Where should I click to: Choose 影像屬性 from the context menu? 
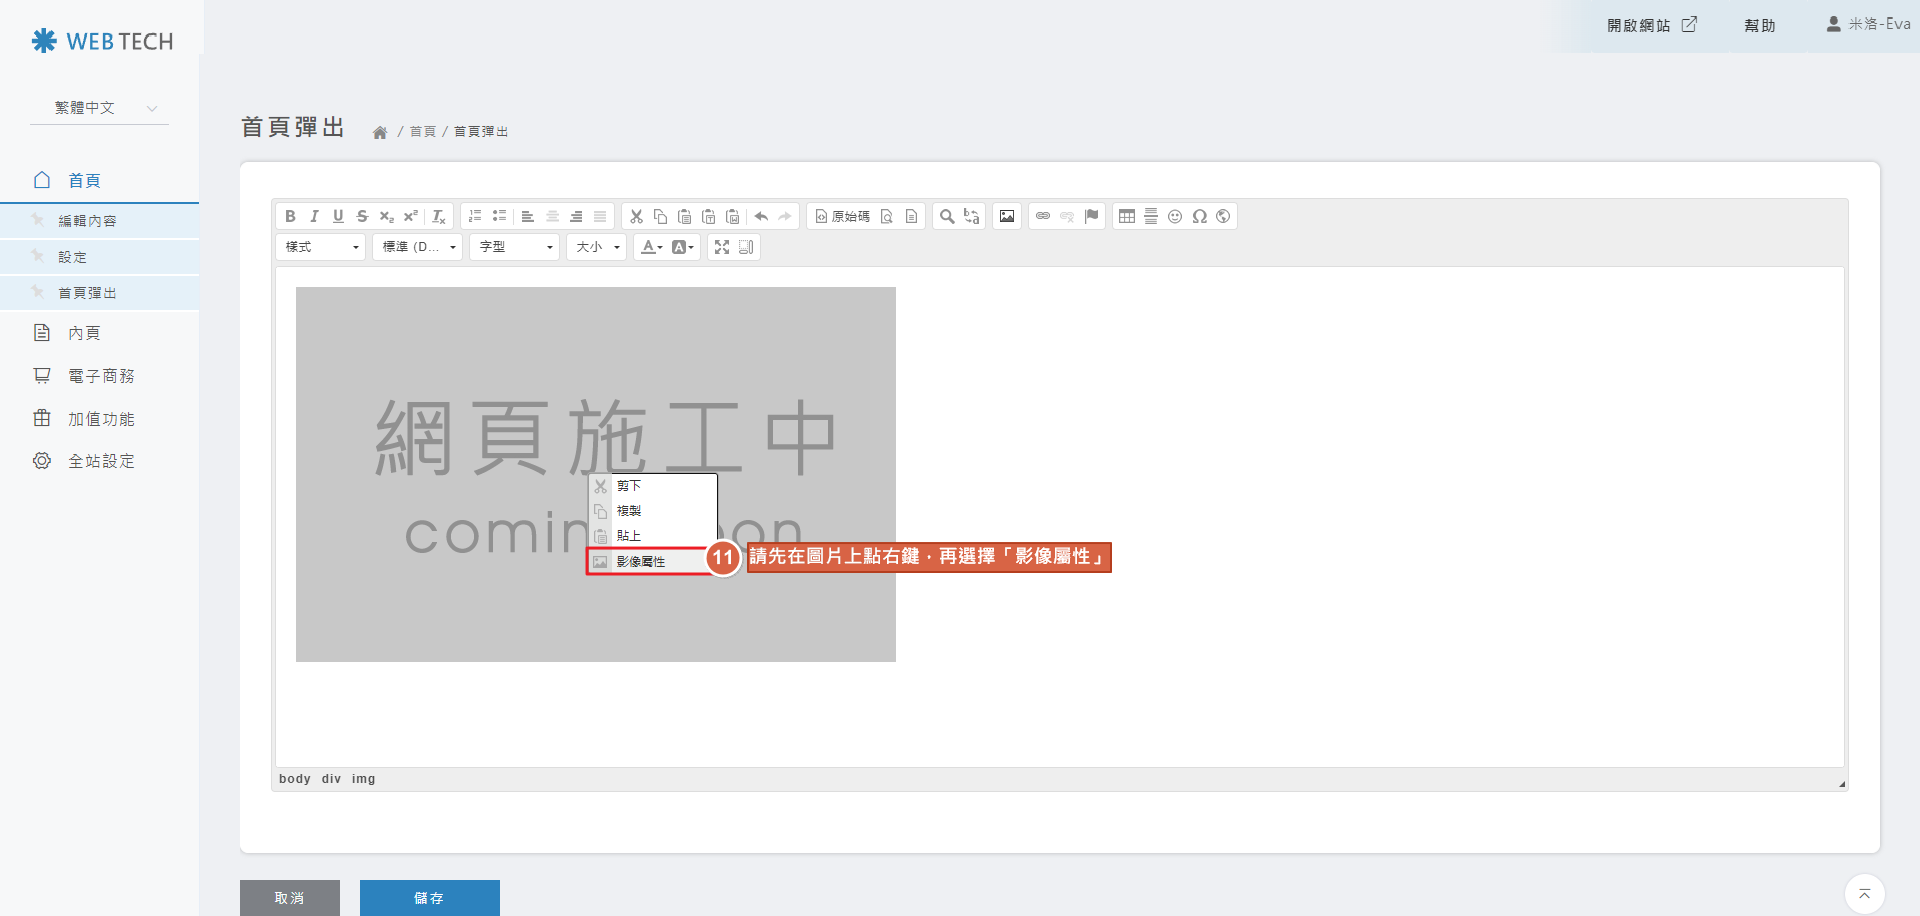[x=641, y=562]
